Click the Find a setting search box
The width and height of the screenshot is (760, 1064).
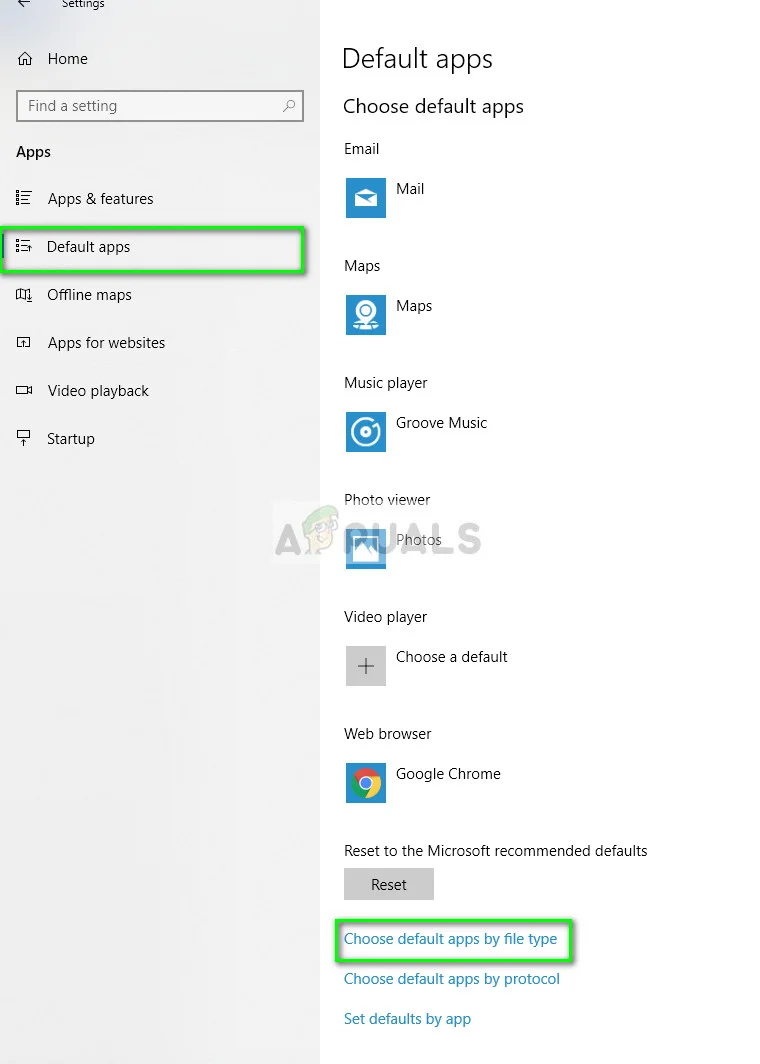(150, 106)
